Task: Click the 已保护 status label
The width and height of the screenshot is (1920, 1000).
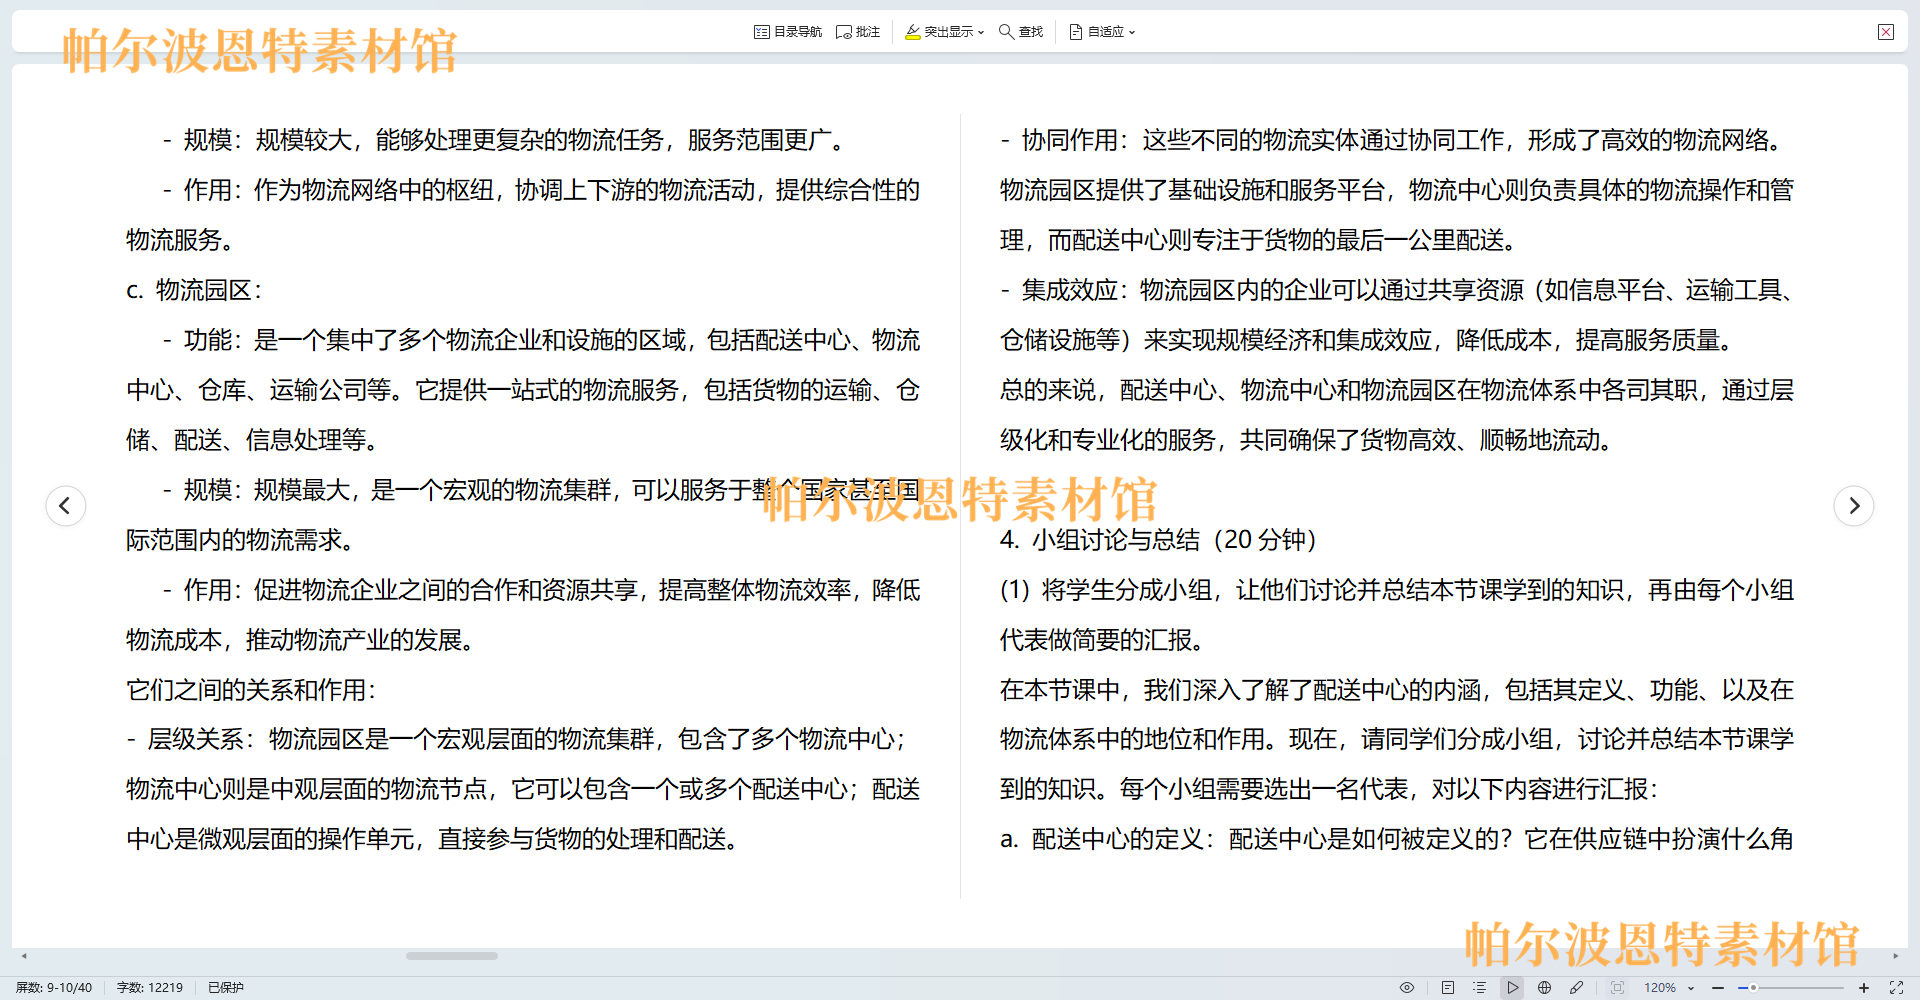Action: [226, 987]
